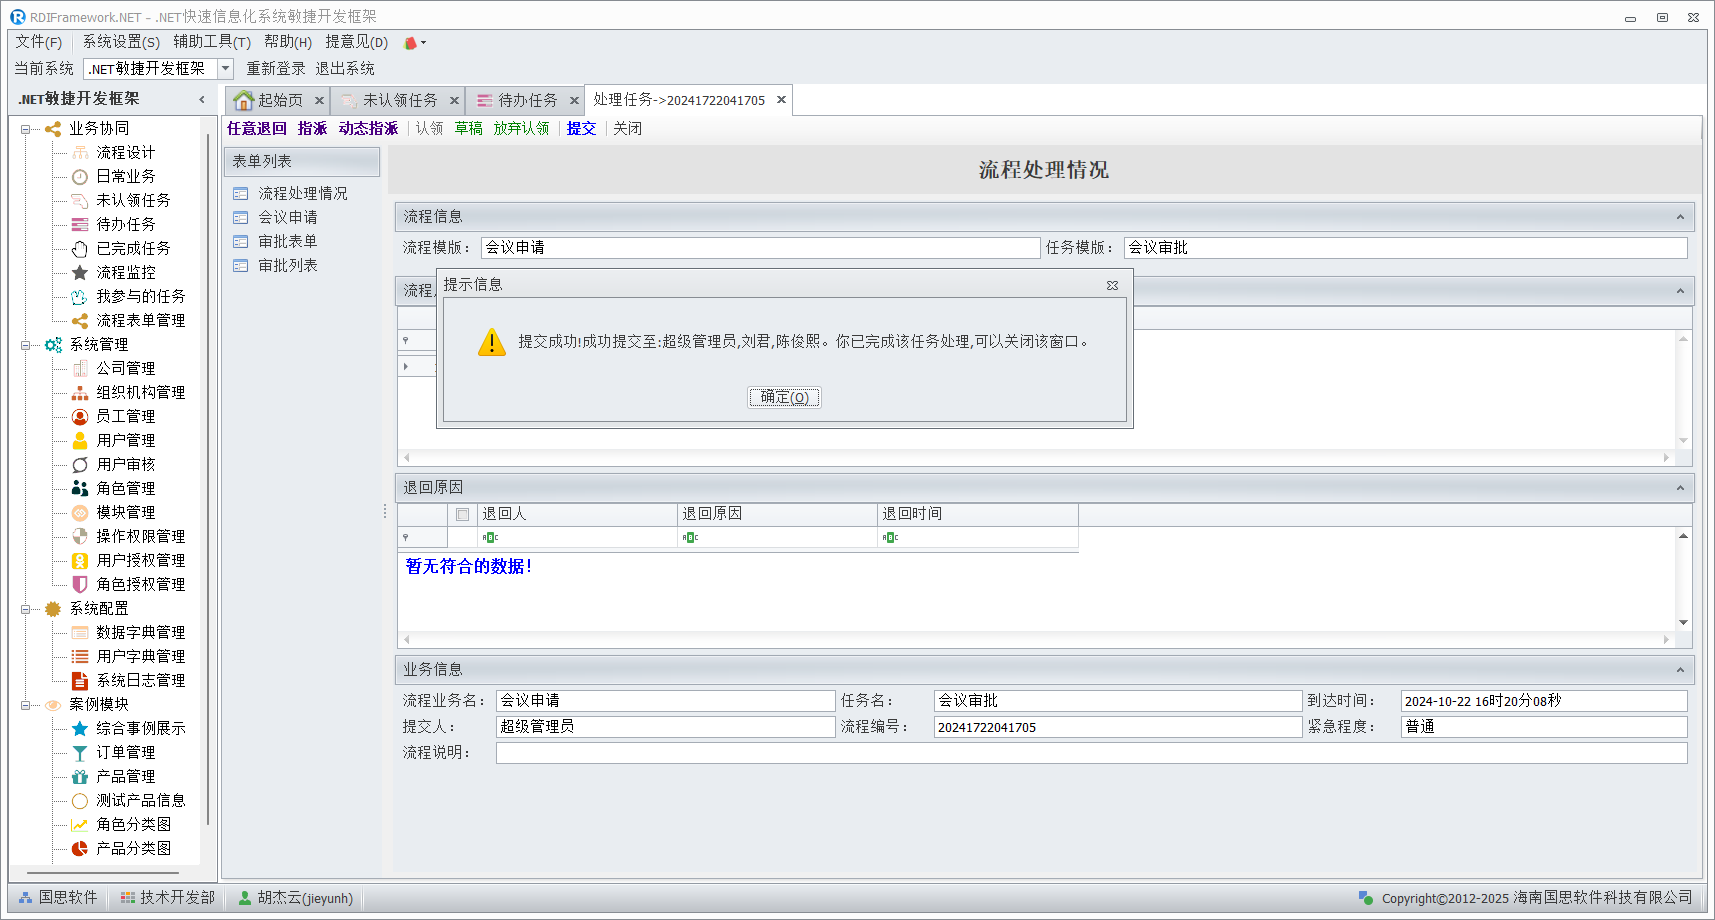This screenshot has width=1715, height=920.
Task: Select the 流程监控 star icon
Action: coord(80,273)
